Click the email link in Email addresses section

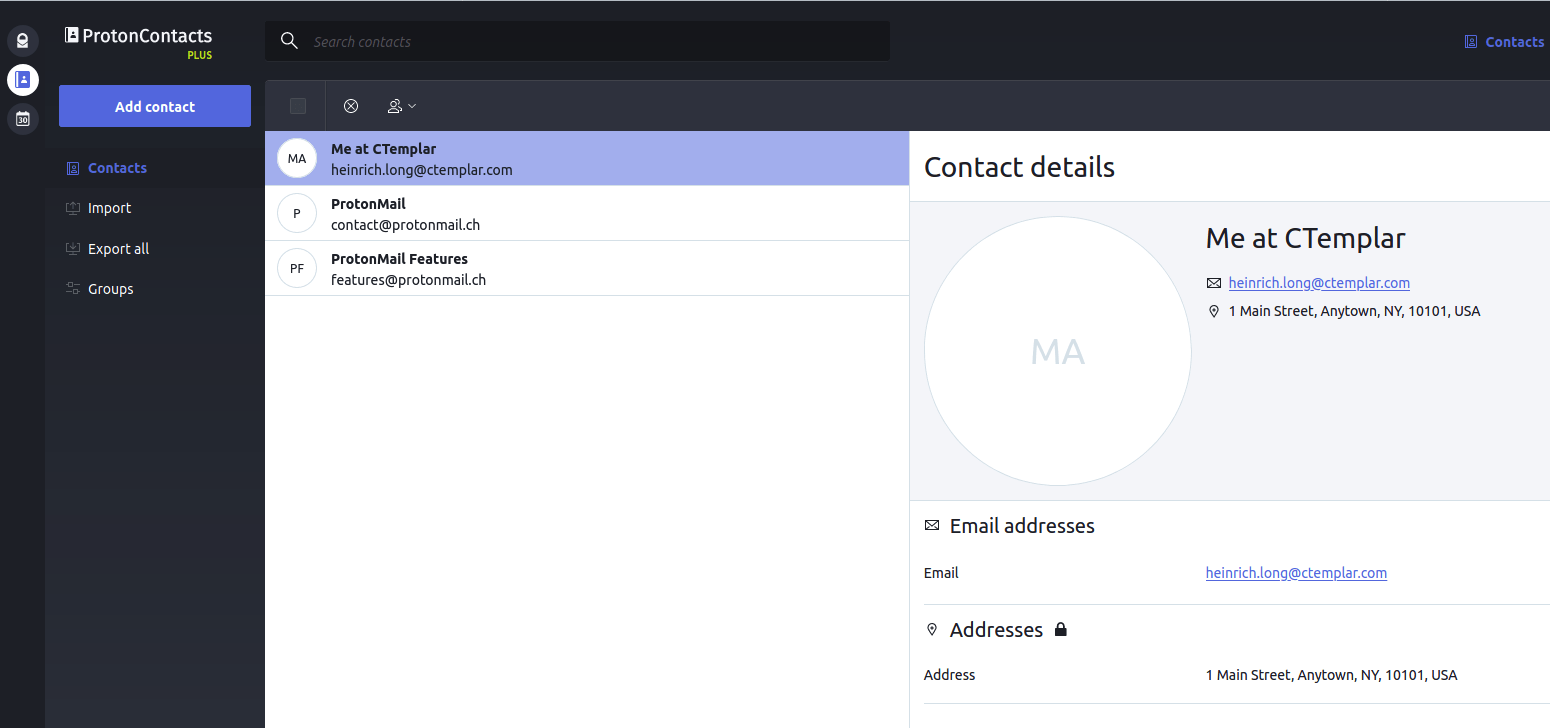point(1296,573)
